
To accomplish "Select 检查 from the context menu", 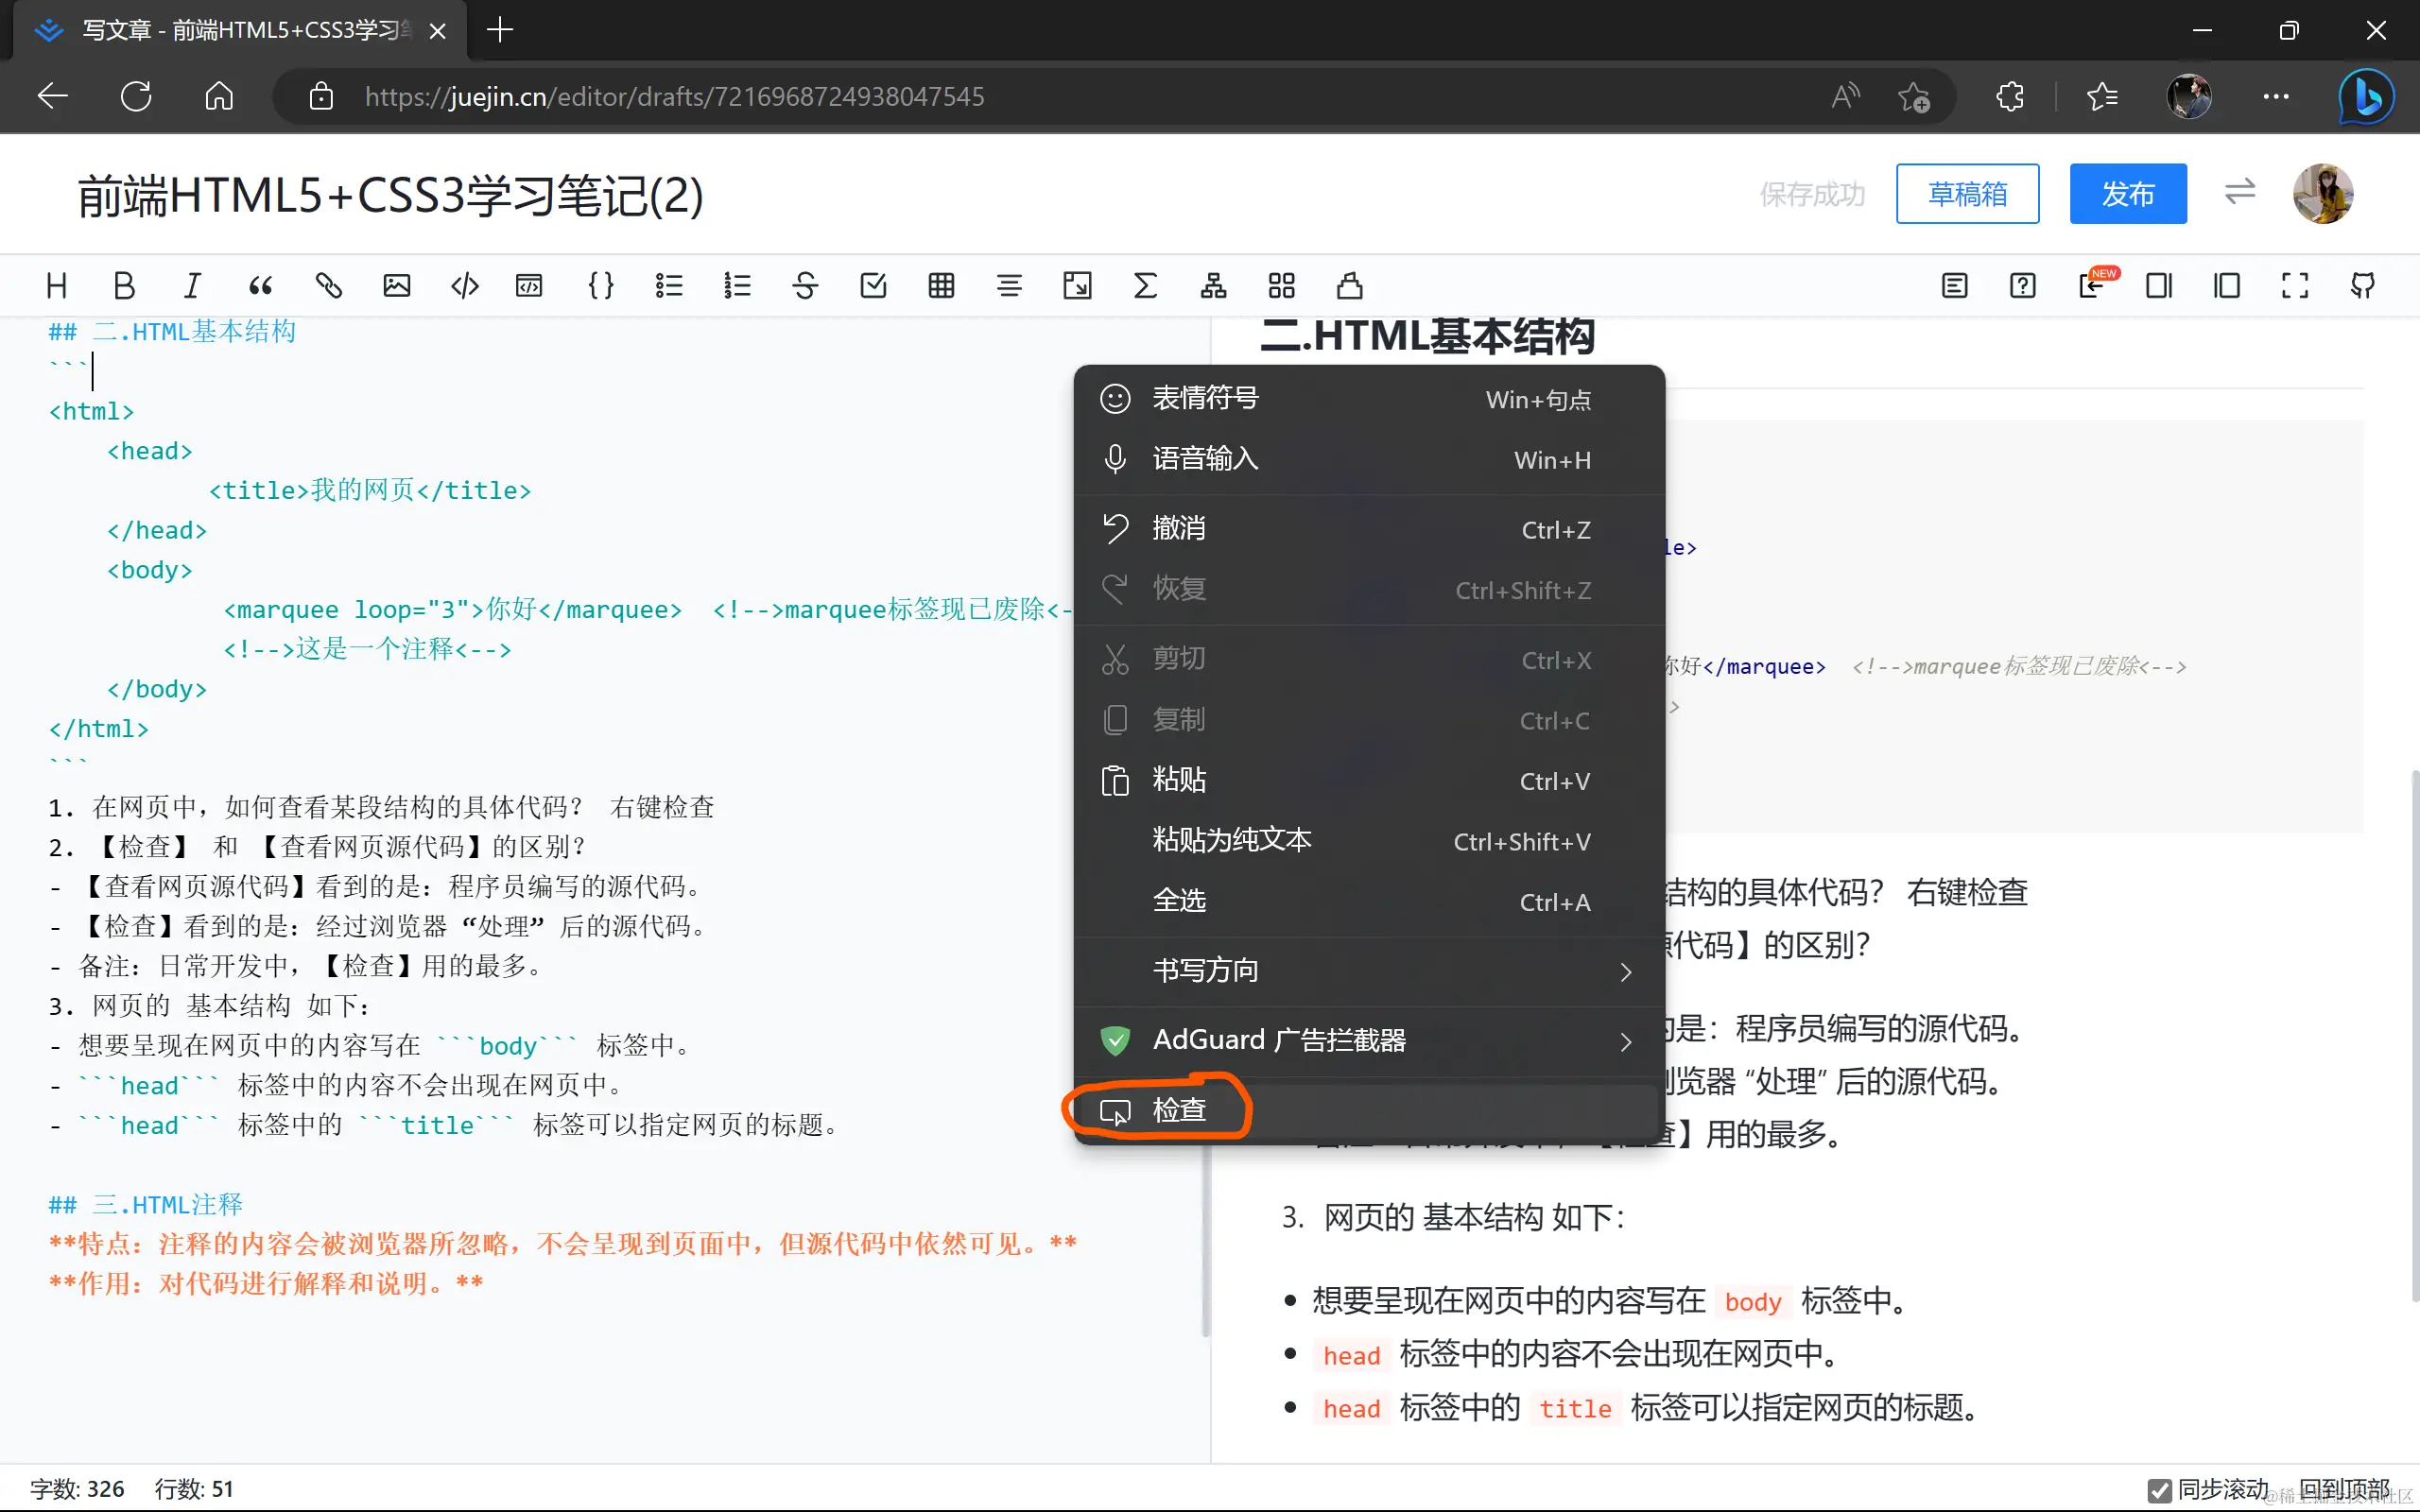I will point(1180,1110).
